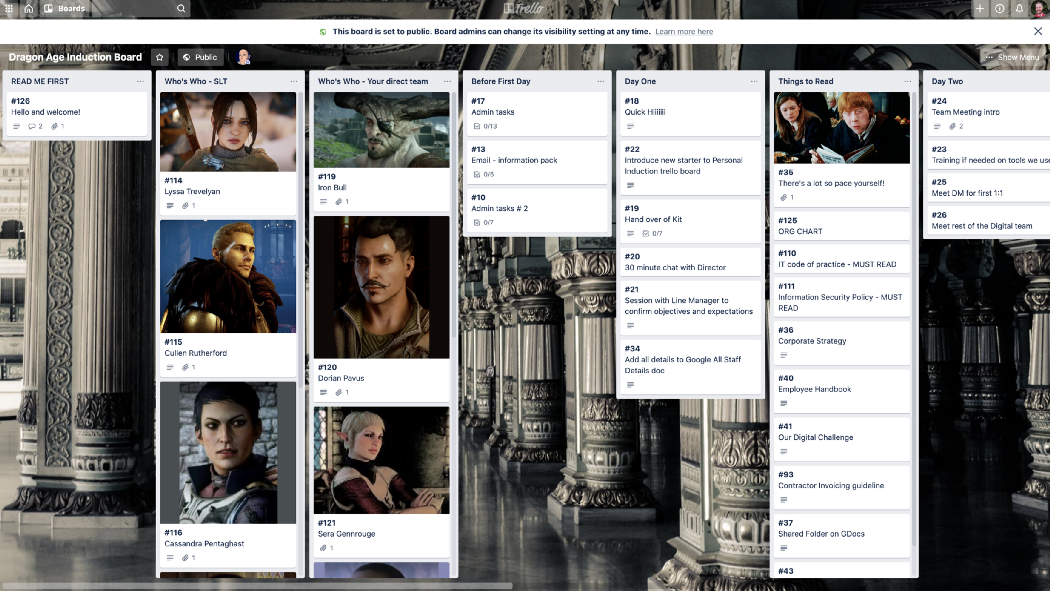1050x591 pixels.
Task: Open the Boards menu button
Action: pos(65,8)
